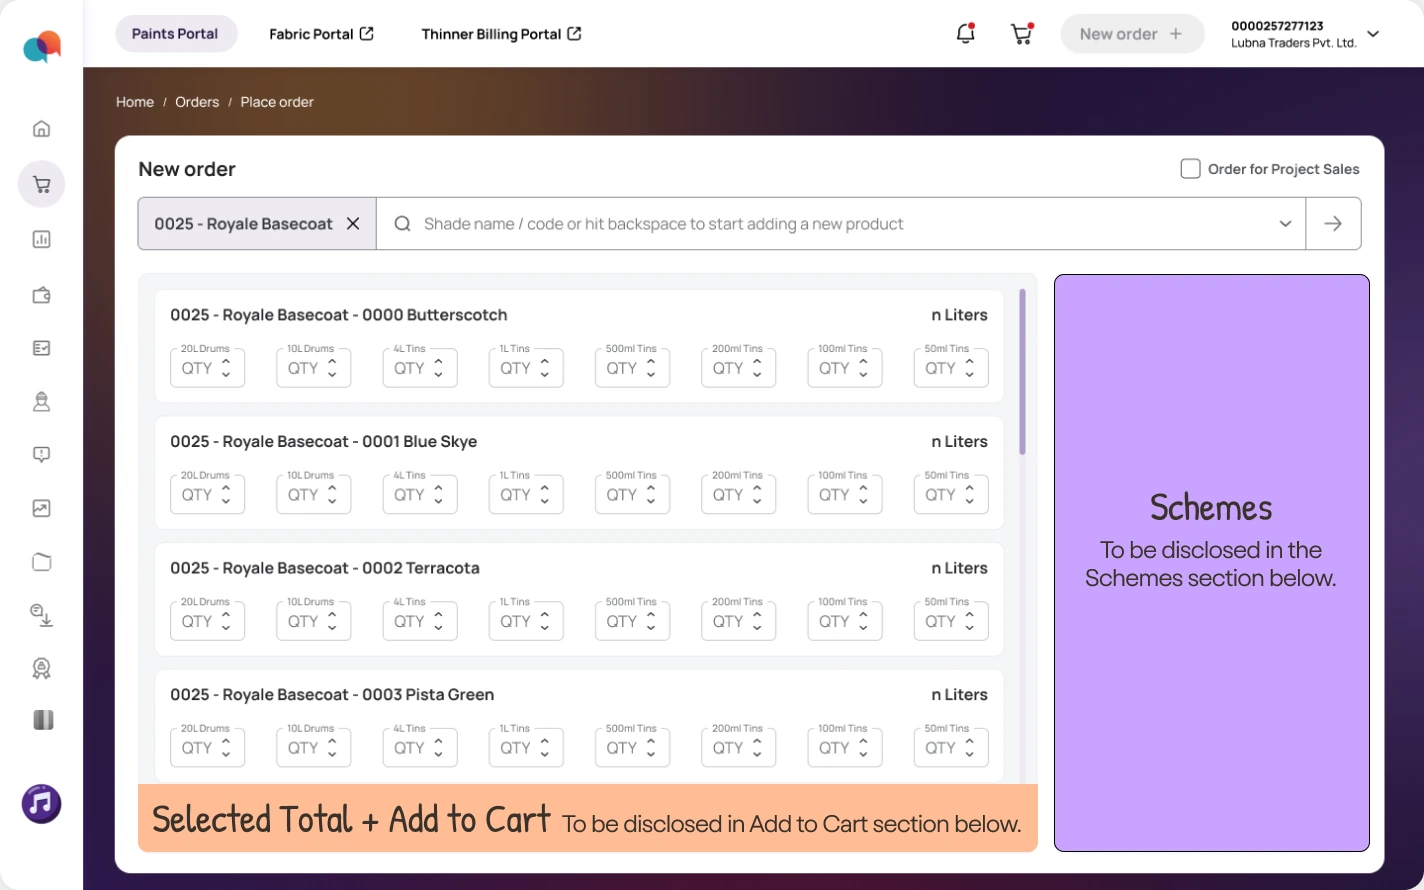
Task: Open the music note icon at sidebar bottom
Action: pos(41,803)
